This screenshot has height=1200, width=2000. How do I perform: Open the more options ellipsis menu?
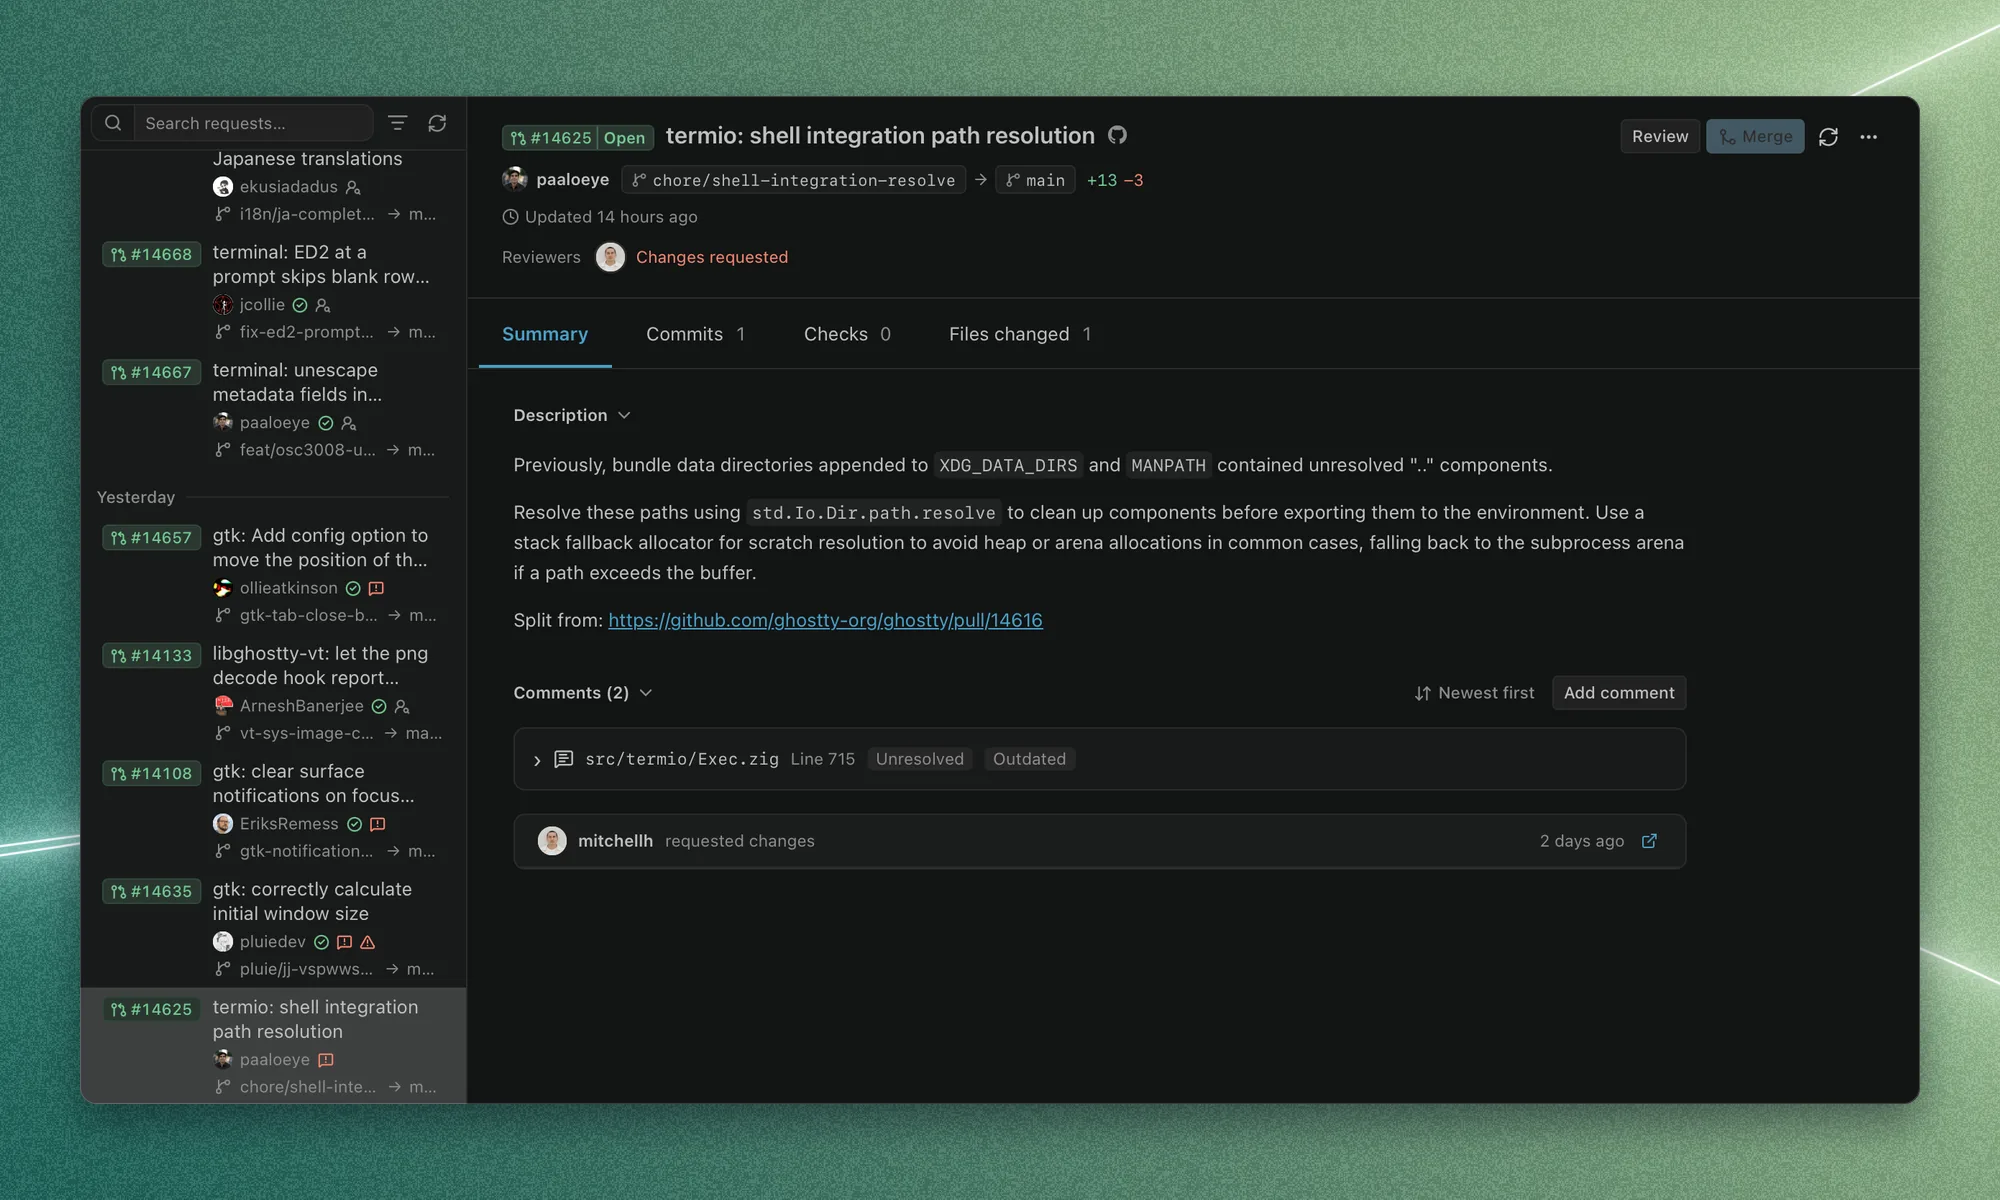click(x=1868, y=137)
